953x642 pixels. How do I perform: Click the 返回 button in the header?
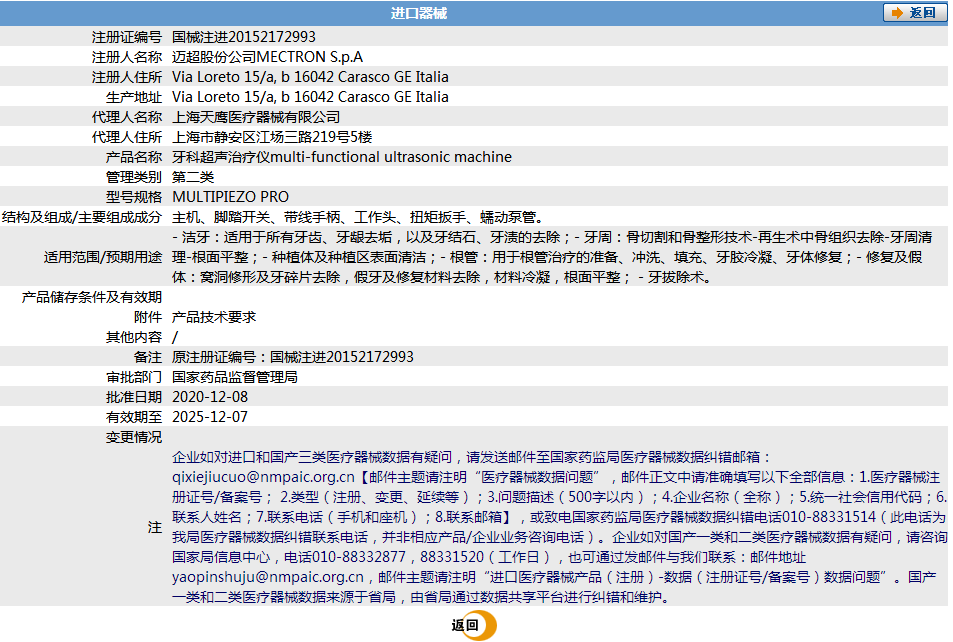pyautogui.click(x=915, y=13)
